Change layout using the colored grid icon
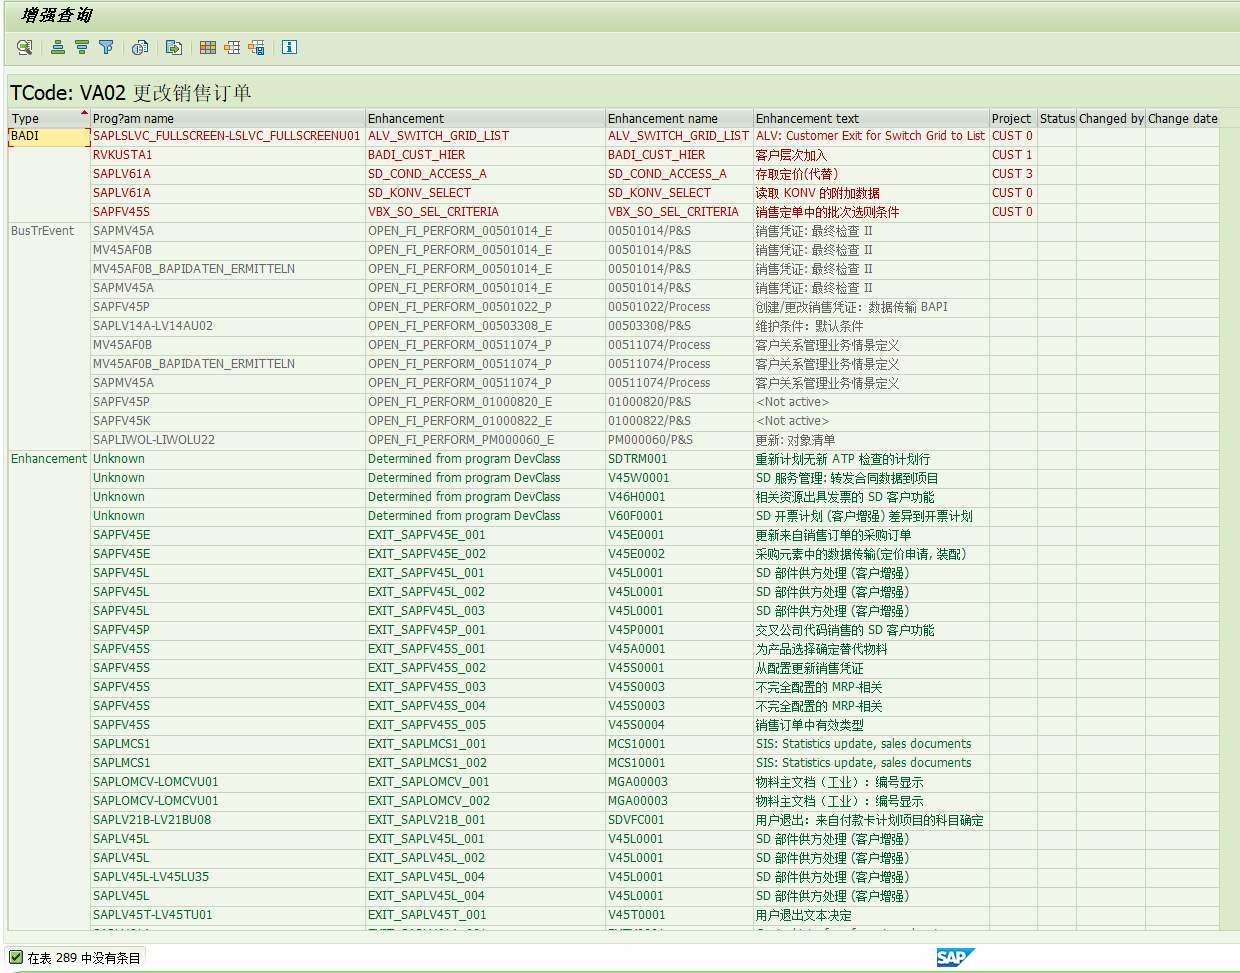This screenshot has width=1240, height=973. click(x=208, y=47)
